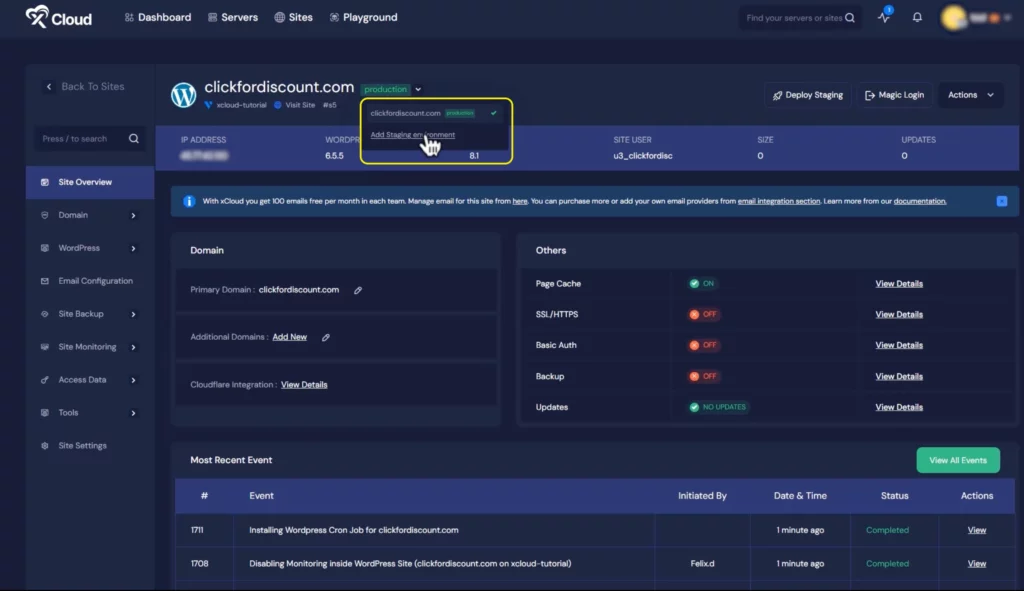The height and width of the screenshot is (591, 1024).
Task: Click SSL/HTTPS OFF status badge
Action: point(703,314)
